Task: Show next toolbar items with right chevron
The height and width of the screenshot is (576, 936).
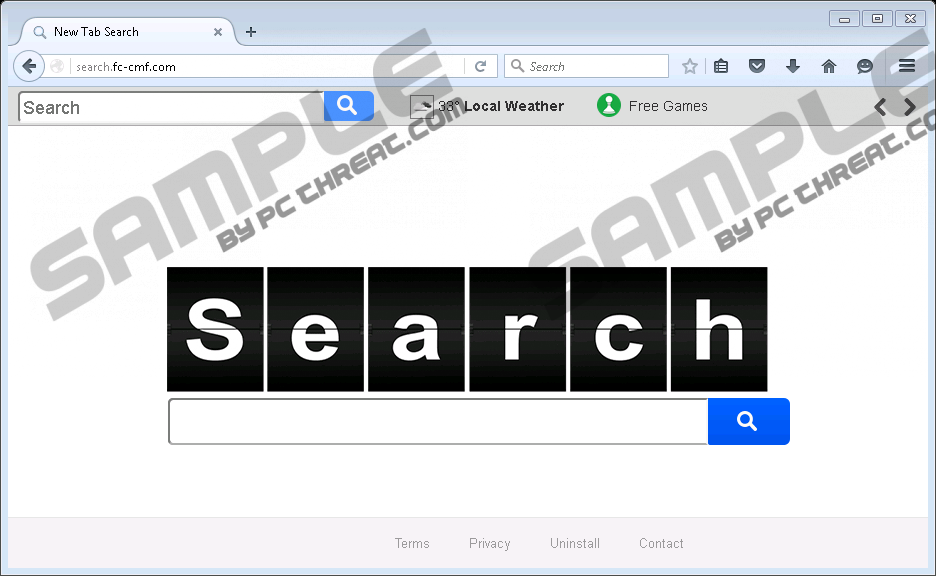Action: tap(909, 107)
